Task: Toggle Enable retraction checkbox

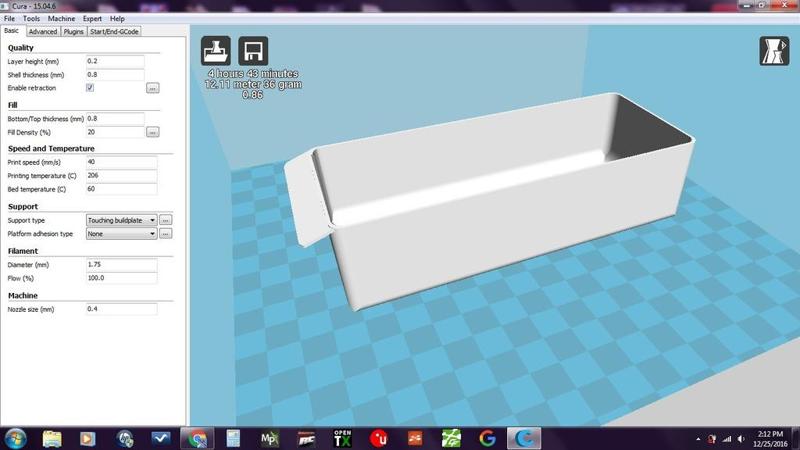Action: coord(90,88)
